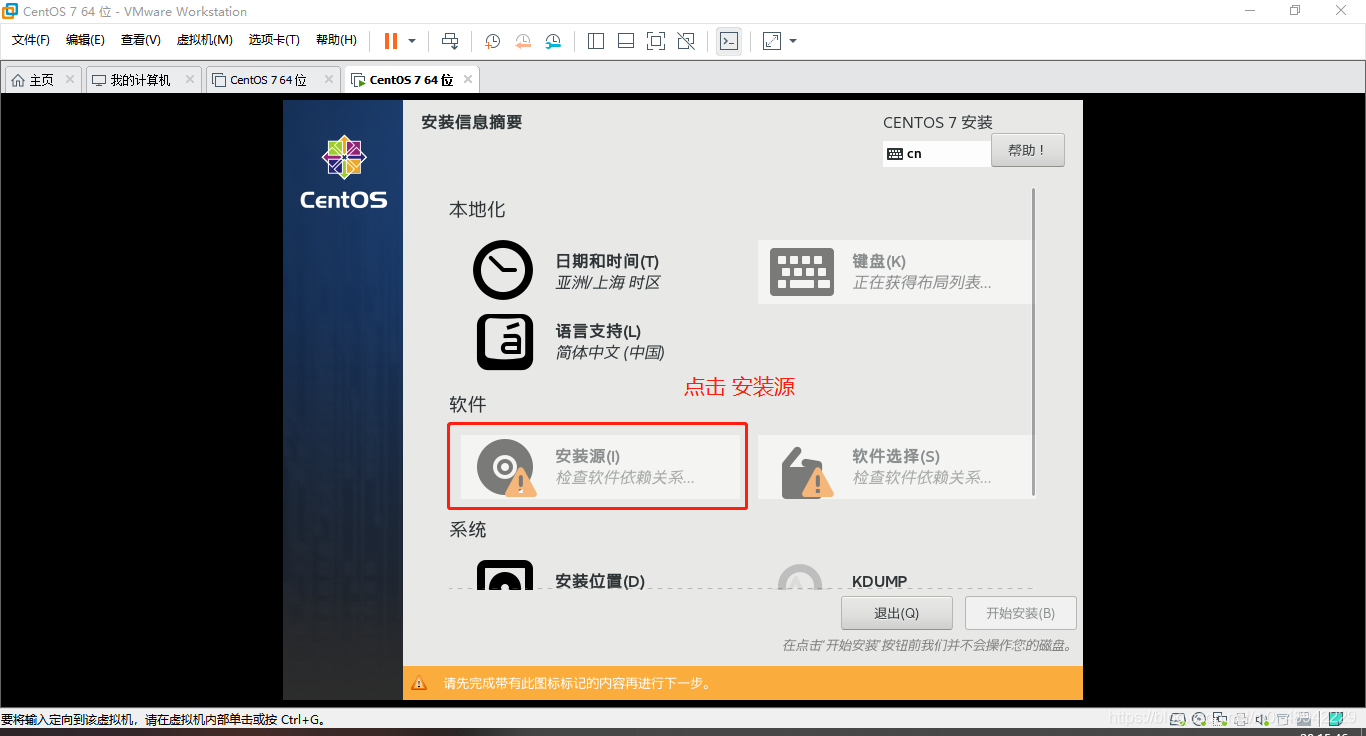
Task: Click the network adapter status bar icon
Action: (1220, 718)
